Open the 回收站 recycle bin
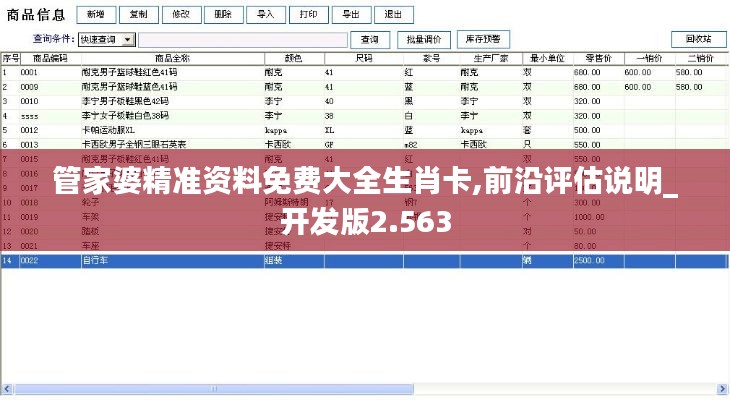This screenshot has height=400, width=730. (x=698, y=39)
